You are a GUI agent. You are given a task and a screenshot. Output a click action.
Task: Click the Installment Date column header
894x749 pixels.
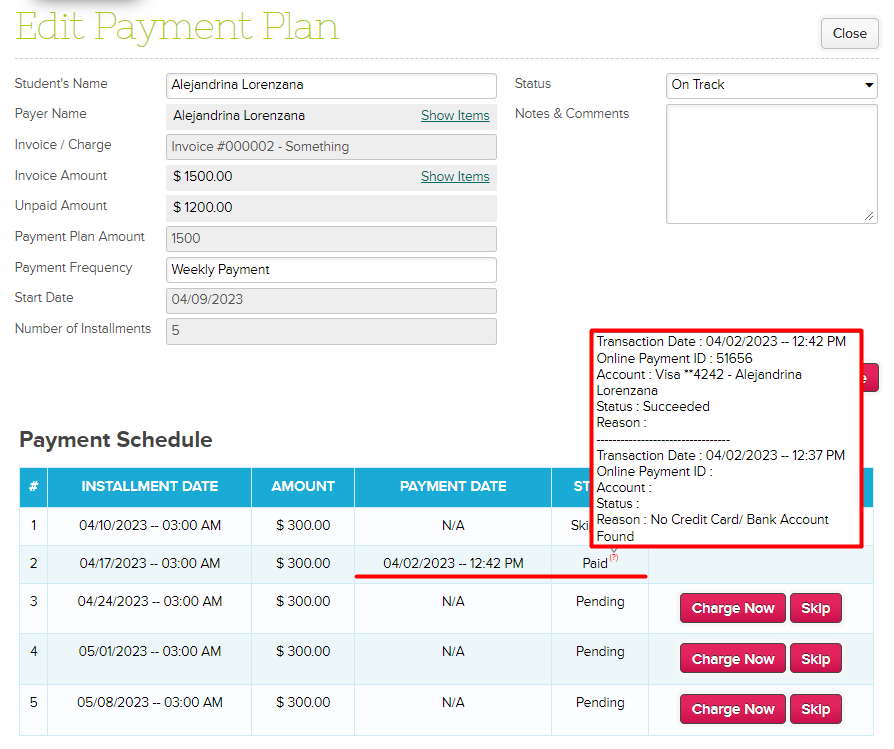[149, 487]
